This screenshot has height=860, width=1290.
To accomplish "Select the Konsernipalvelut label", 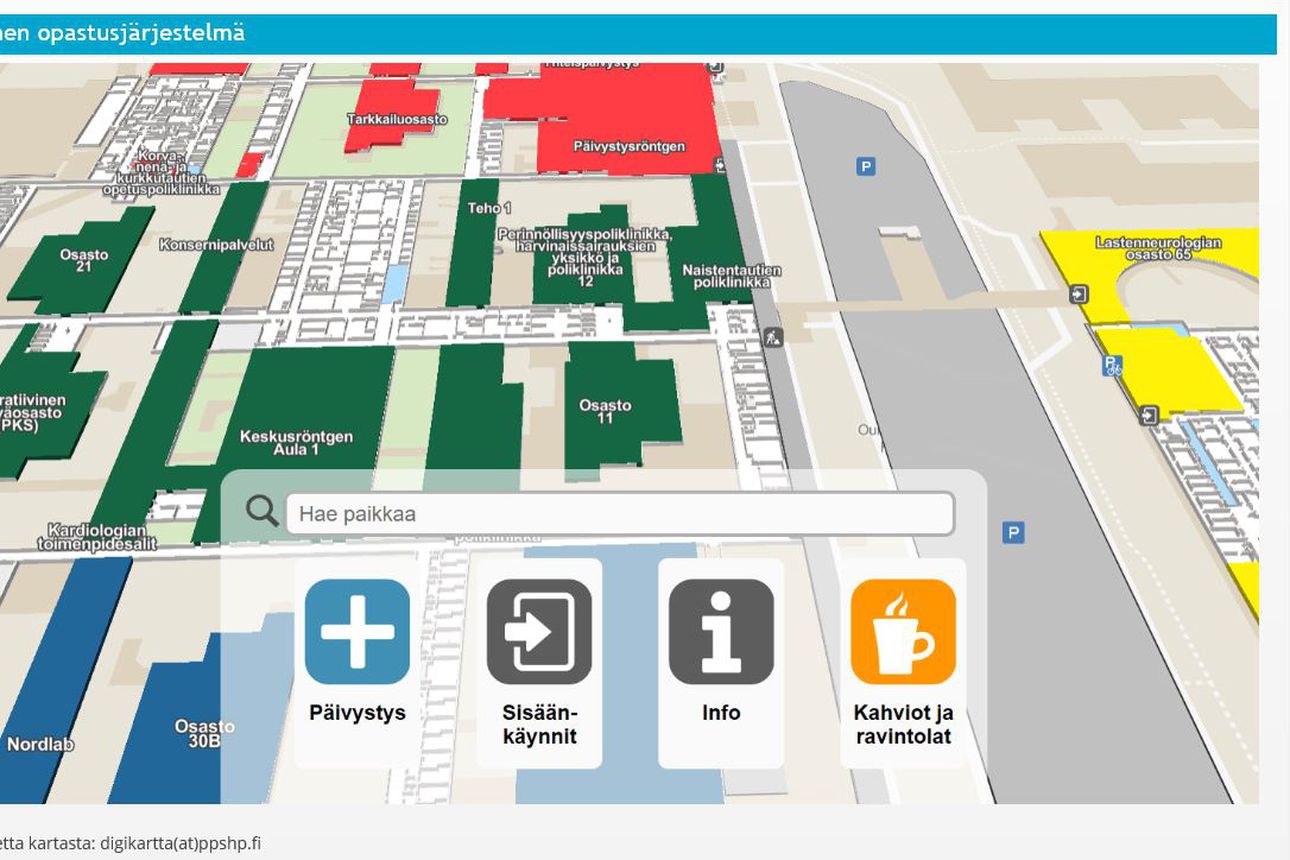I will click(216, 244).
